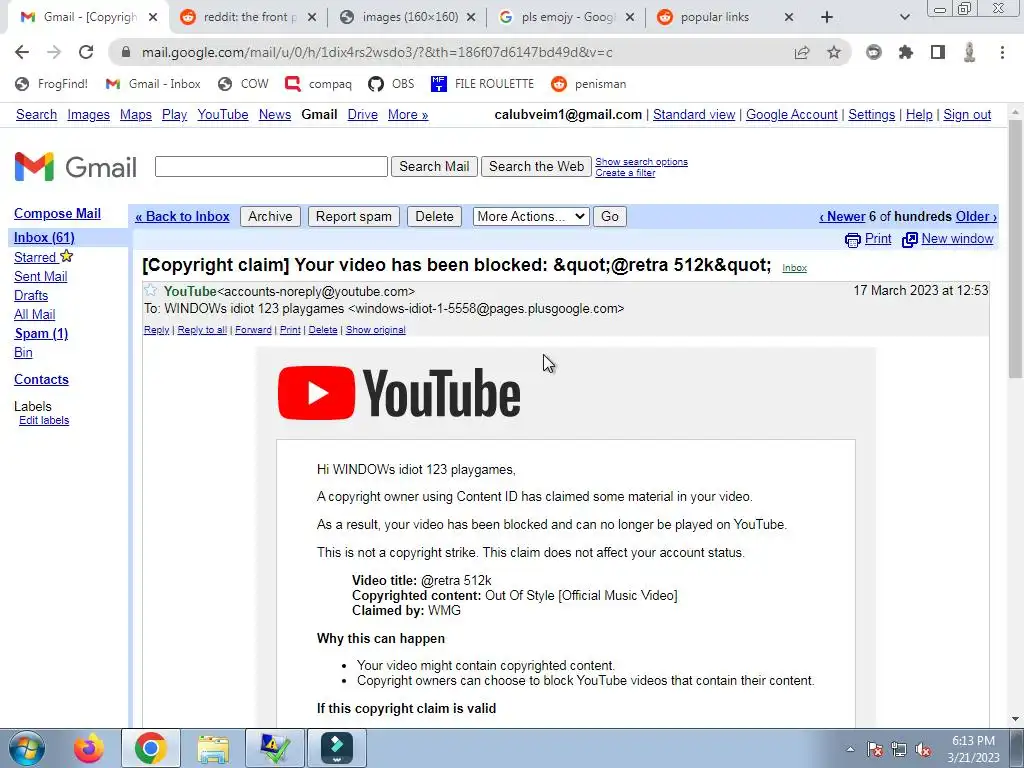Click Search Mail button

[434, 167]
